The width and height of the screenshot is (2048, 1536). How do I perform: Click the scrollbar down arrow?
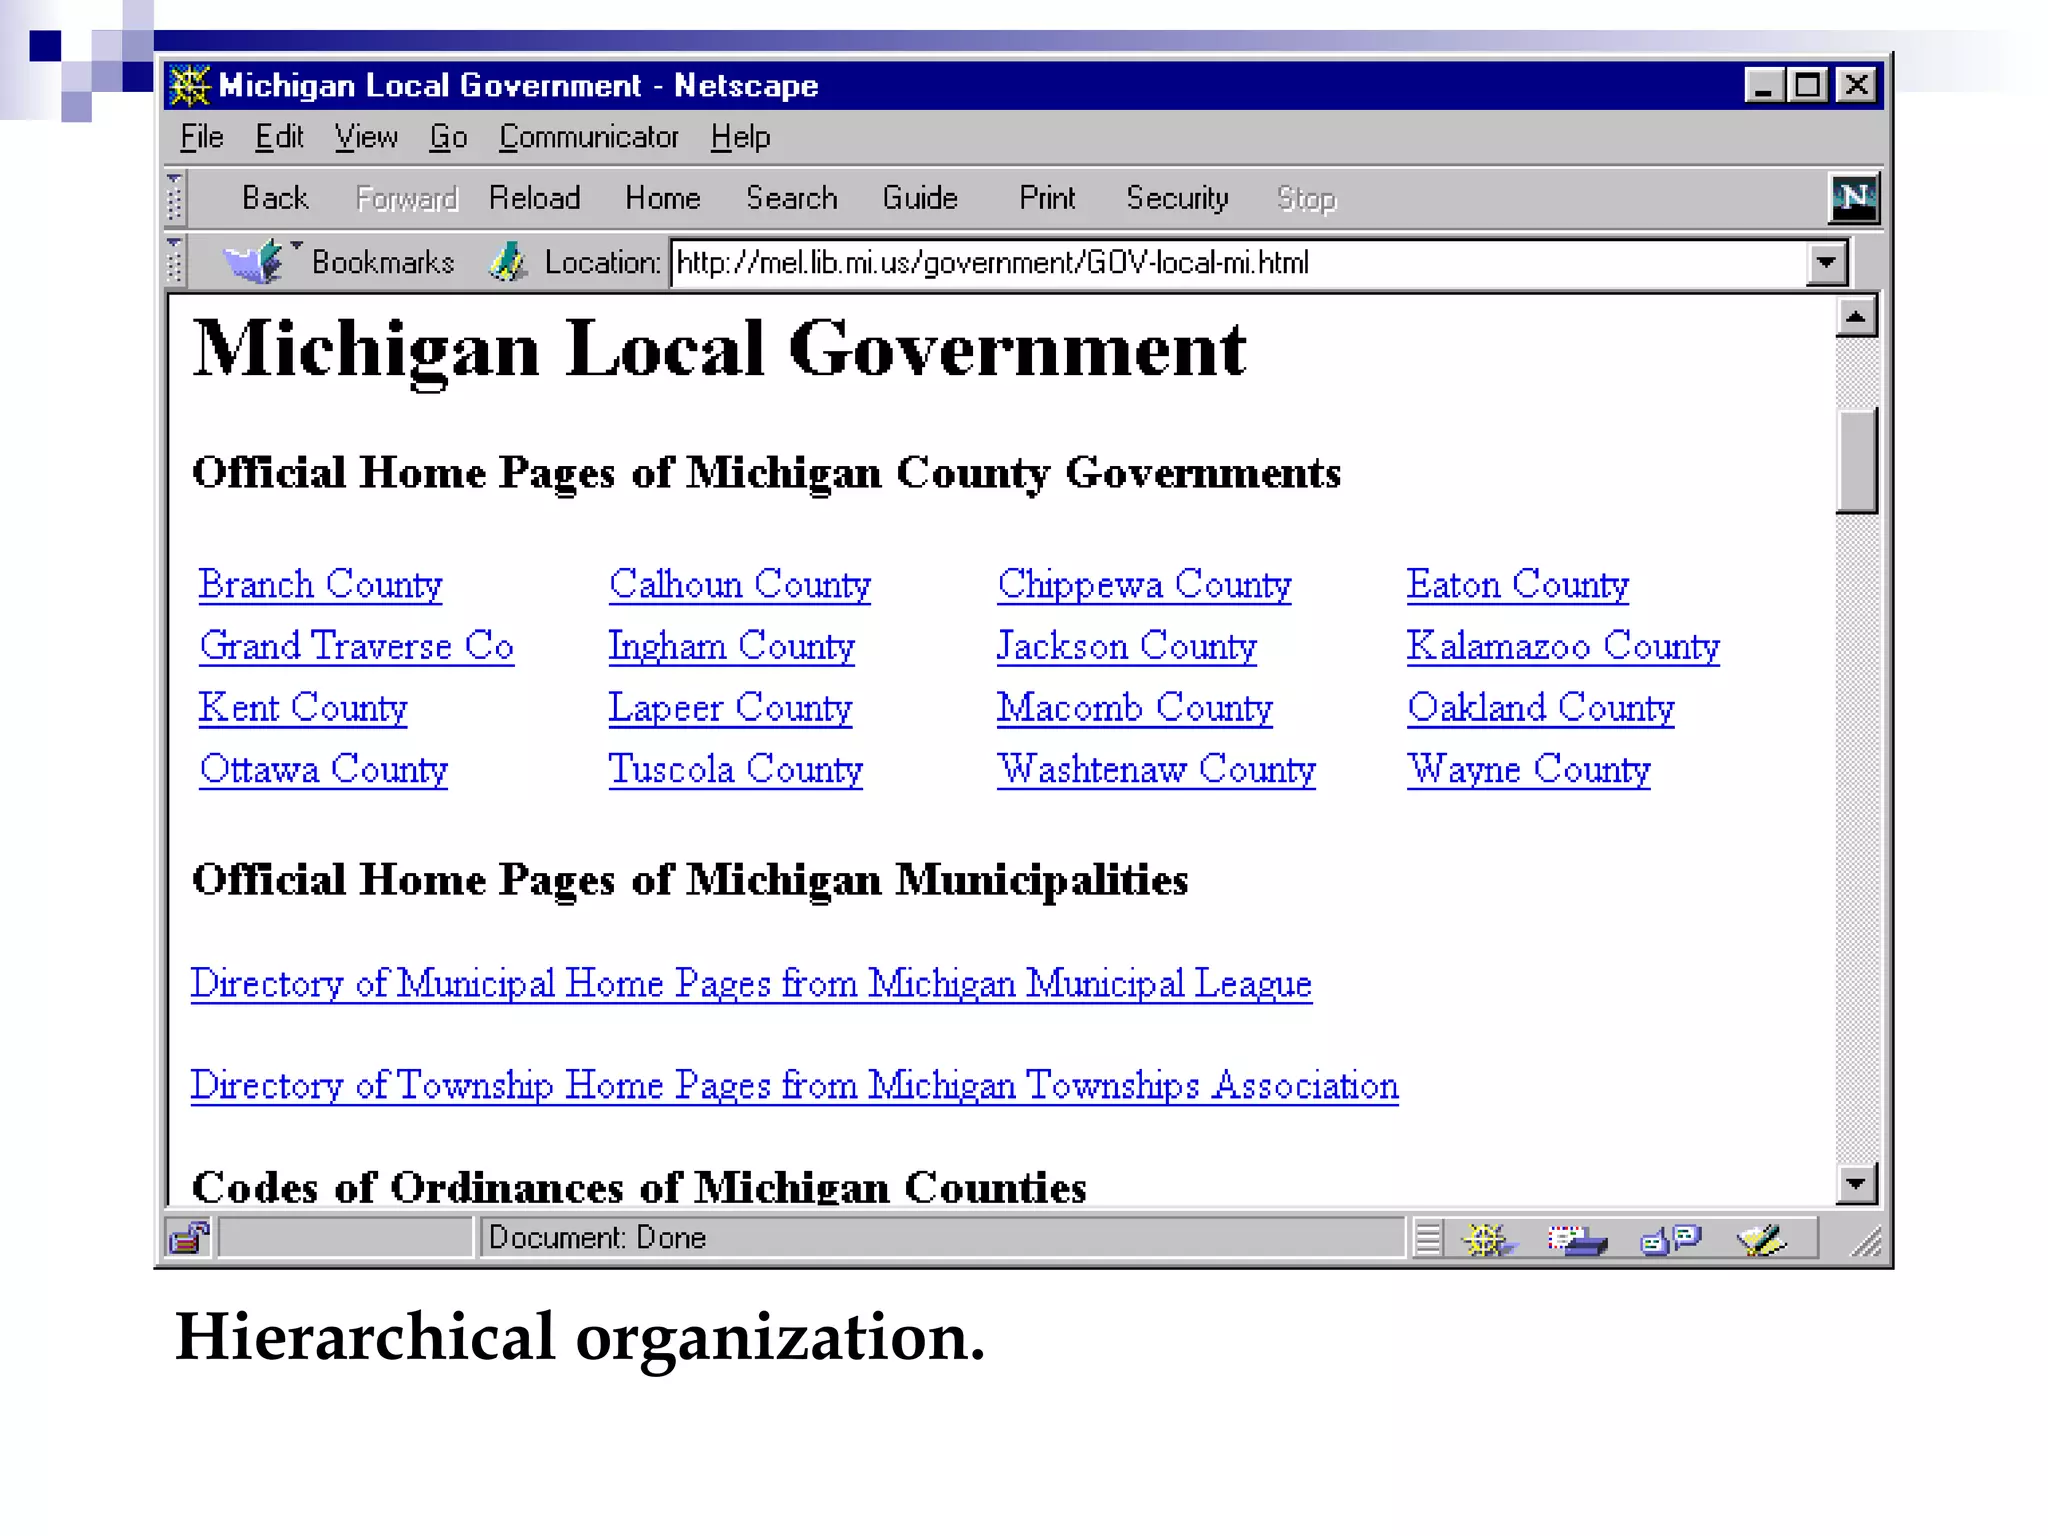coord(1856,1184)
